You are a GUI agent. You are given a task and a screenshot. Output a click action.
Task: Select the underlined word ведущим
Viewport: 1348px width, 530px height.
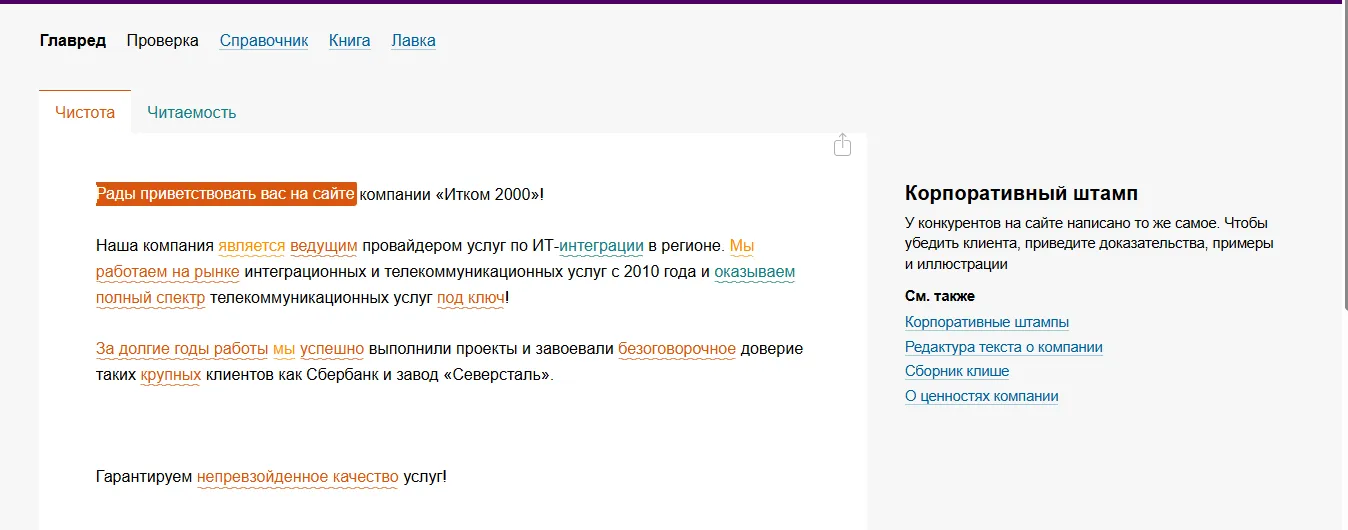click(324, 245)
